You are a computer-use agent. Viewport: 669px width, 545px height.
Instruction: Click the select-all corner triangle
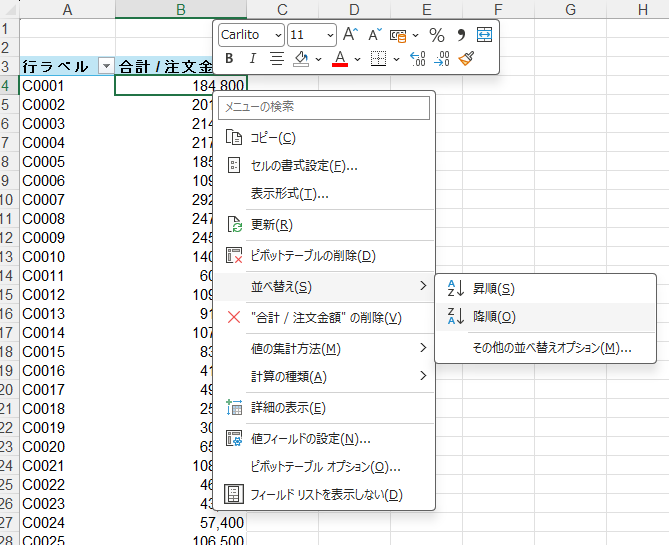tap(9, 9)
